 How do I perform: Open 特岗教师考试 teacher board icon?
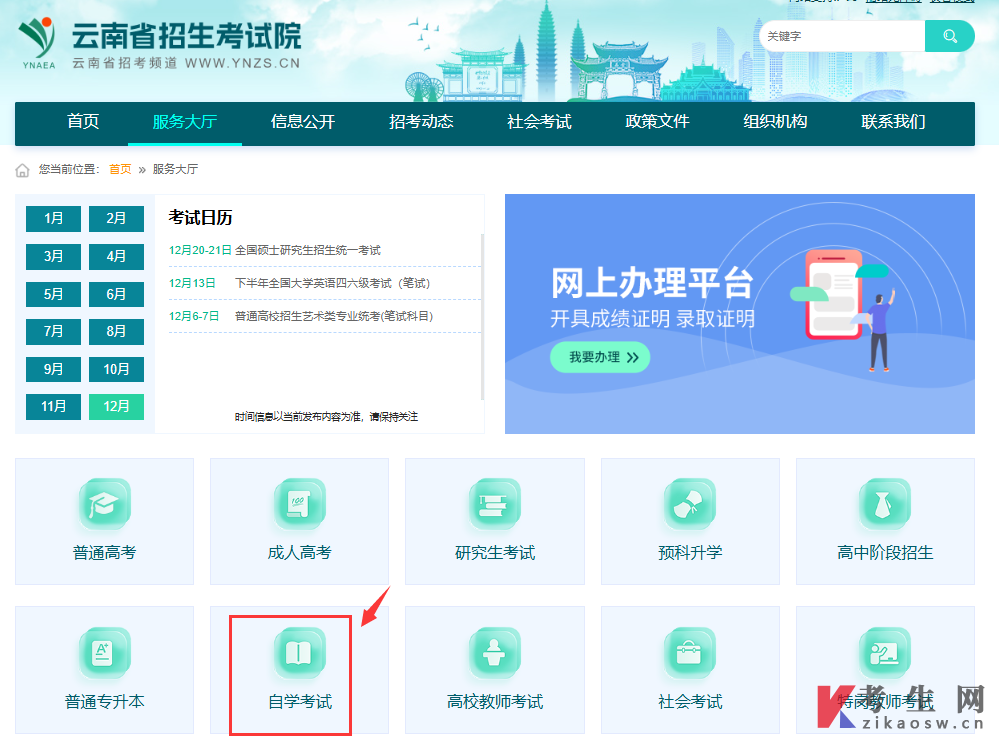(x=885, y=653)
